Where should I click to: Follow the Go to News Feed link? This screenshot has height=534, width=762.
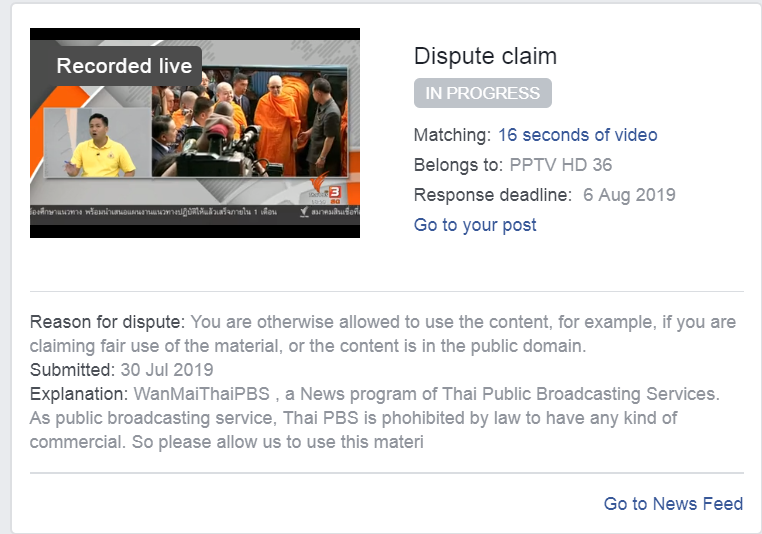pos(673,503)
